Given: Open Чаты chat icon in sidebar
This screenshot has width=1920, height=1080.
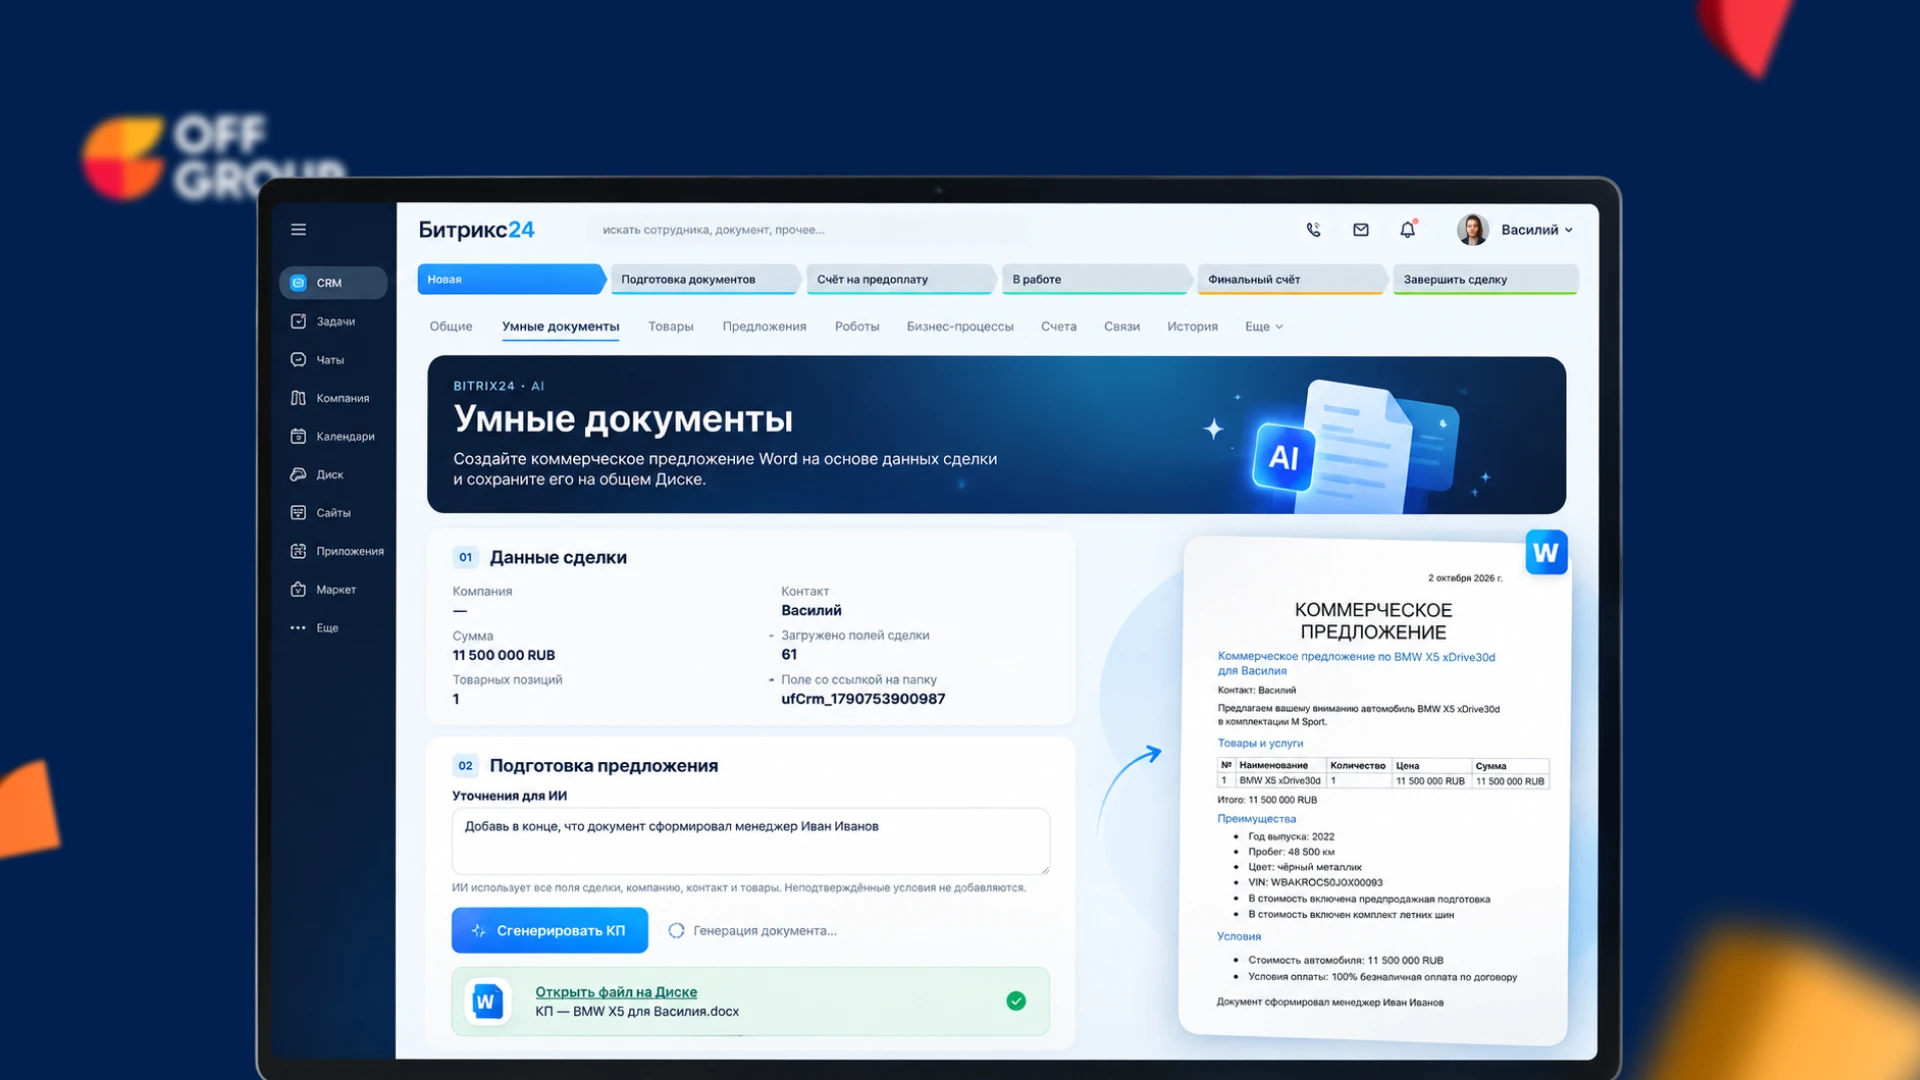Looking at the screenshot, I should (298, 360).
